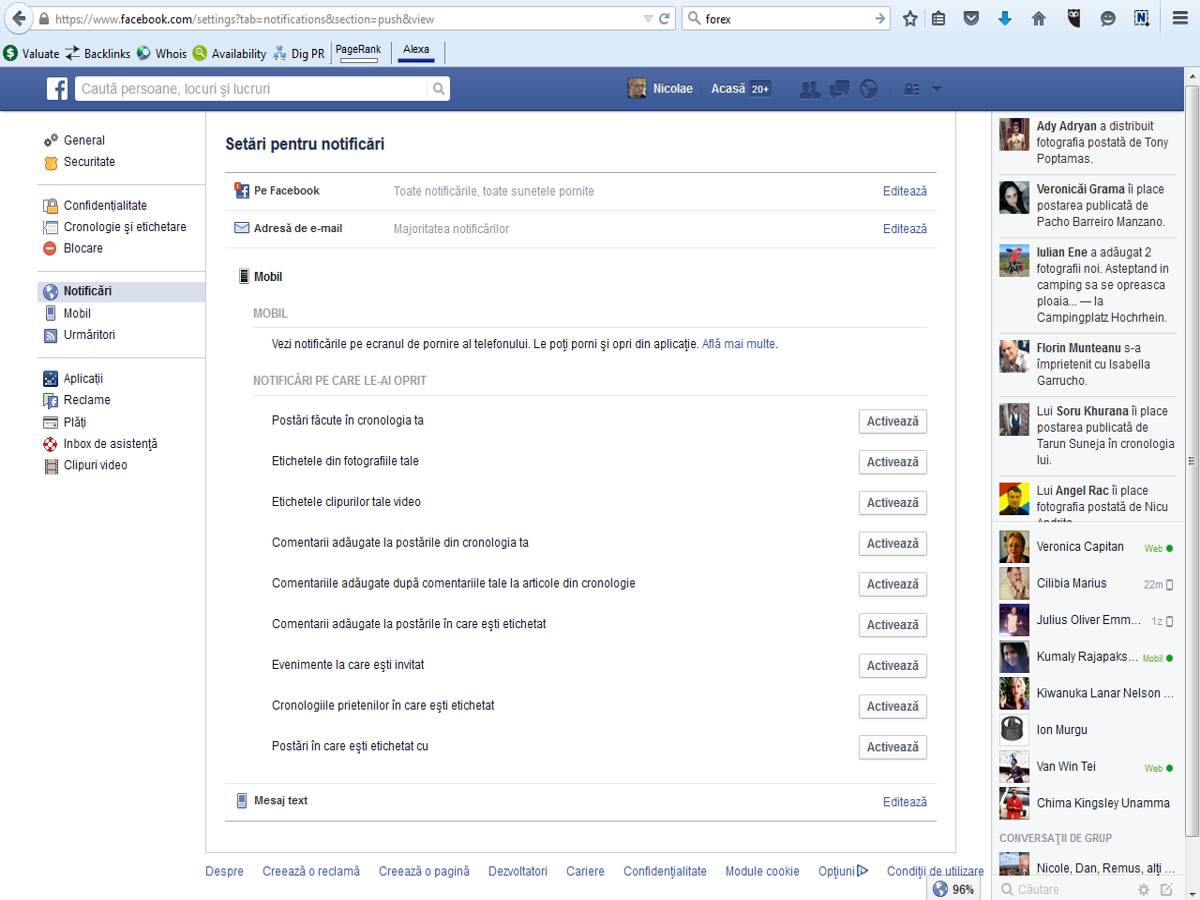
Task: Open downloads arrow icon
Action: pyautogui.click(x=1005, y=18)
